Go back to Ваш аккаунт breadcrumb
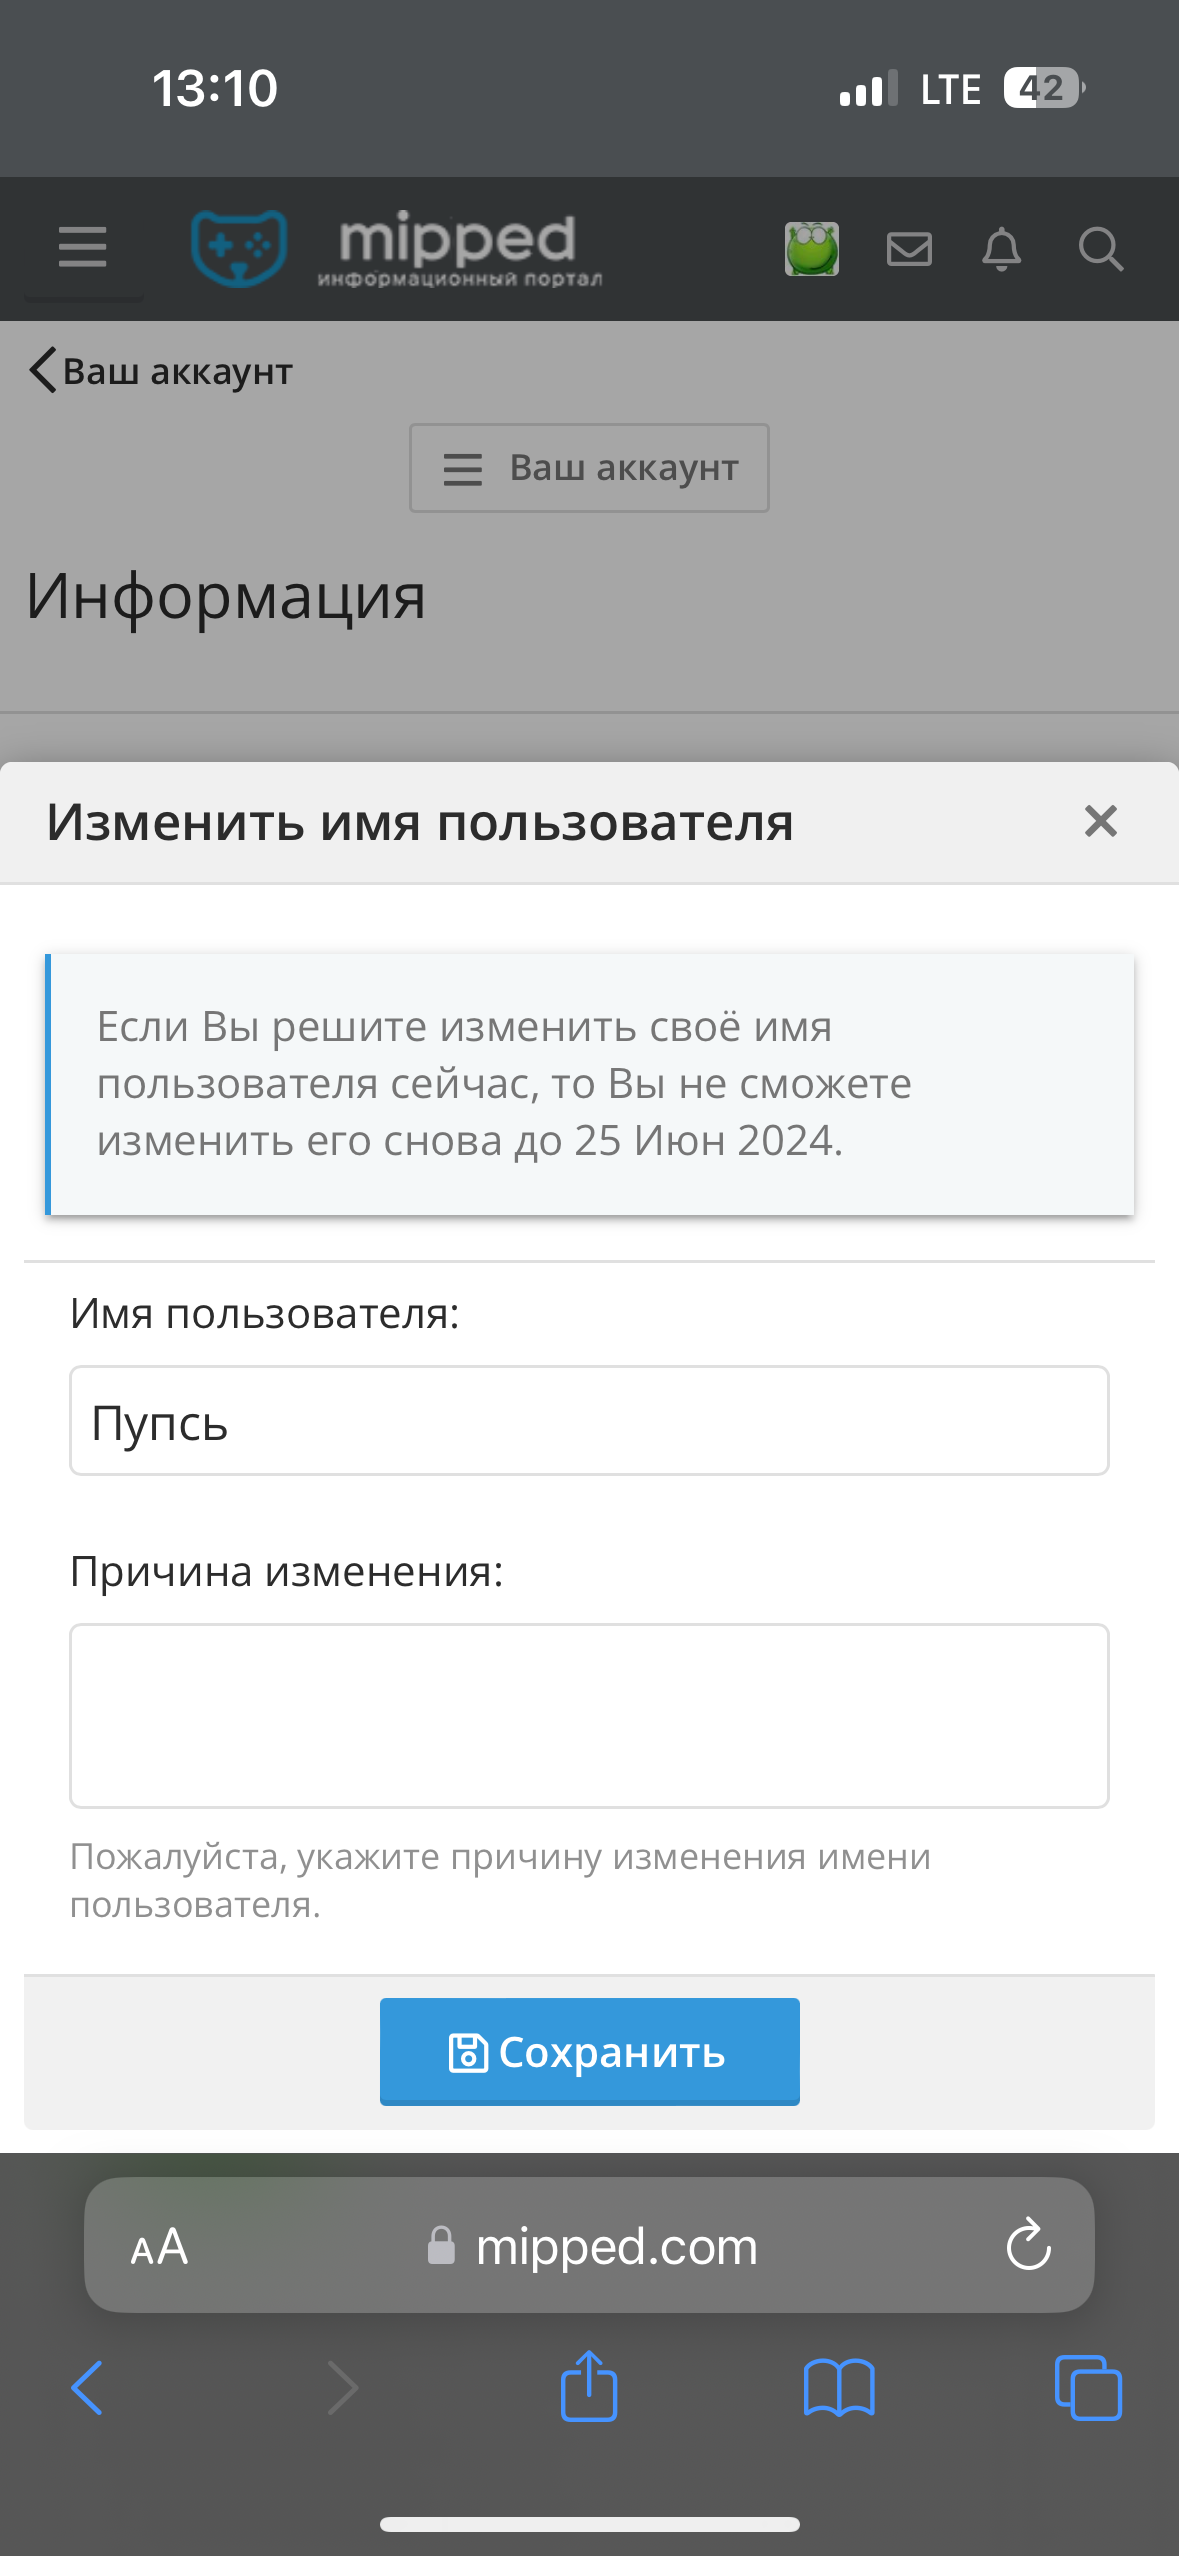This screenshot has height=2556, width=1179. (161, 371)
